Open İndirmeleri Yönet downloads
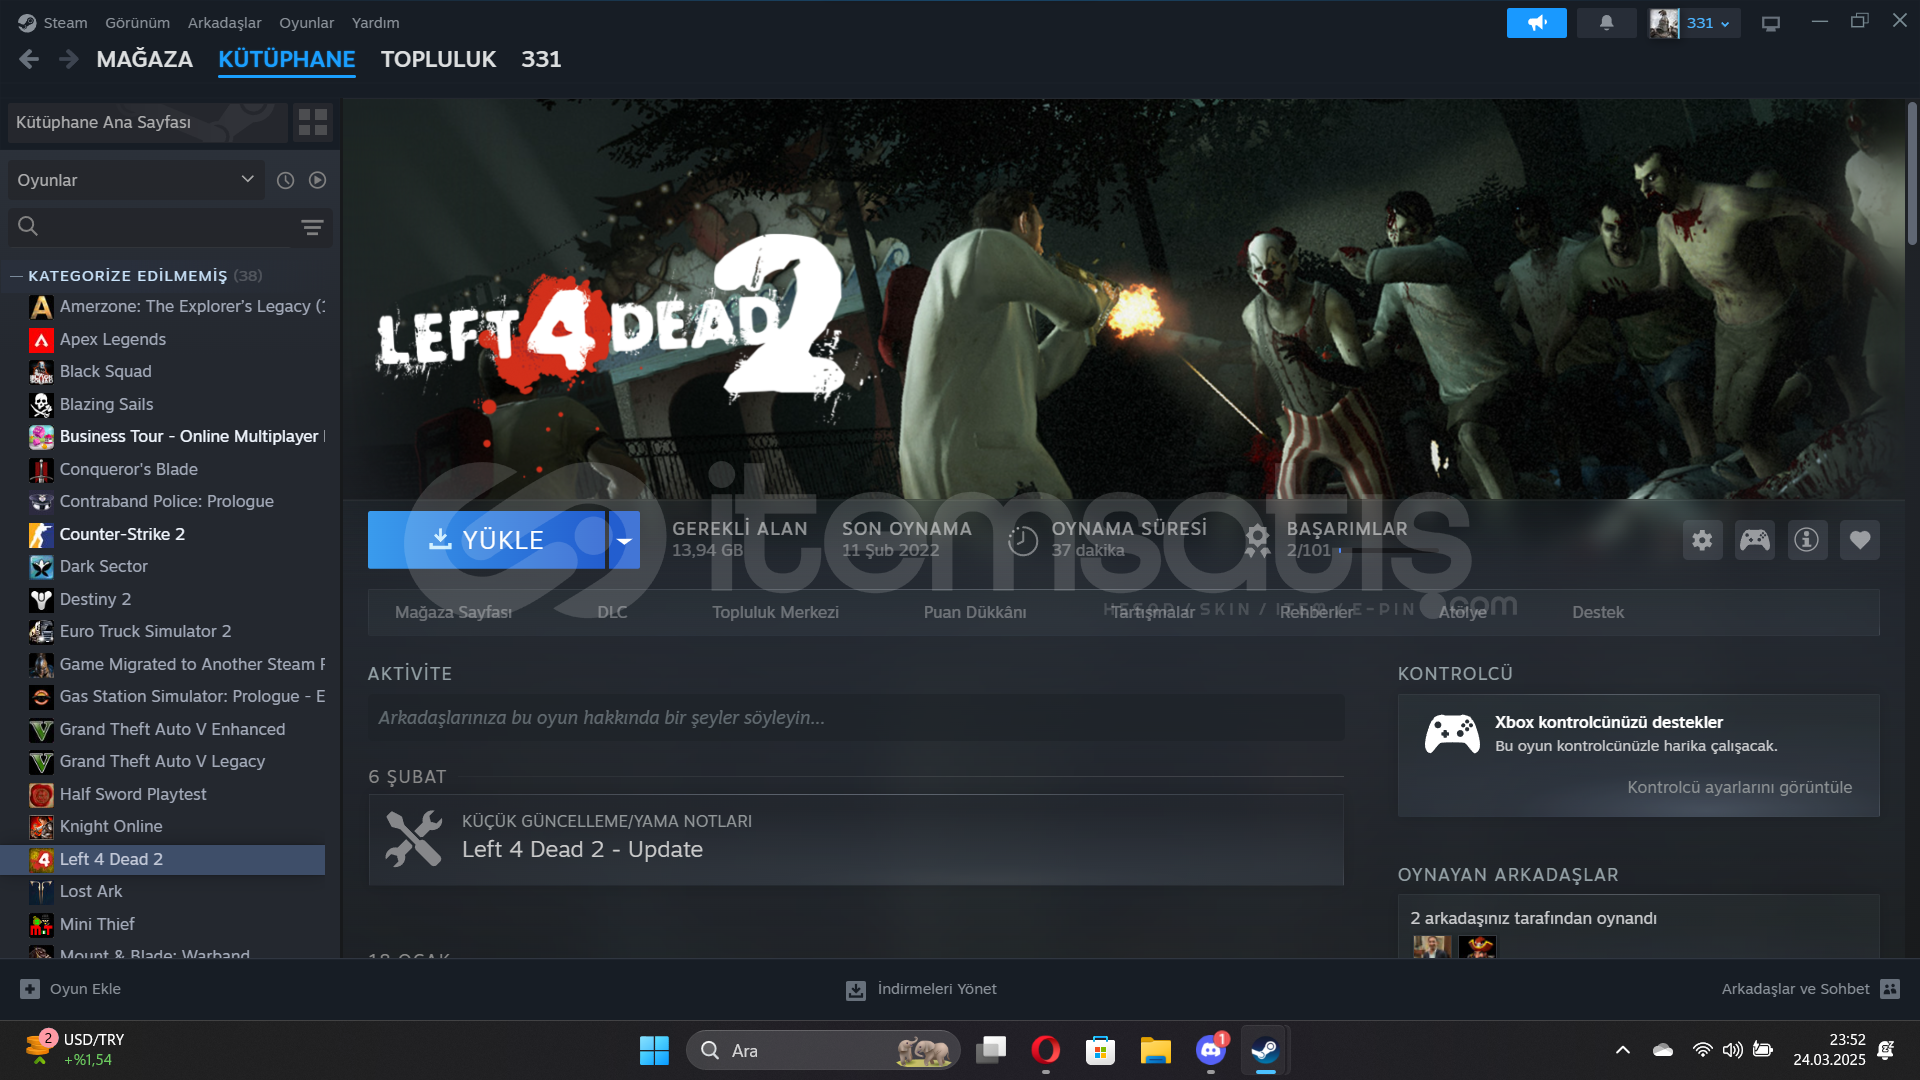The height and width of the screenshot is (1080, 1920). point(921,989)
